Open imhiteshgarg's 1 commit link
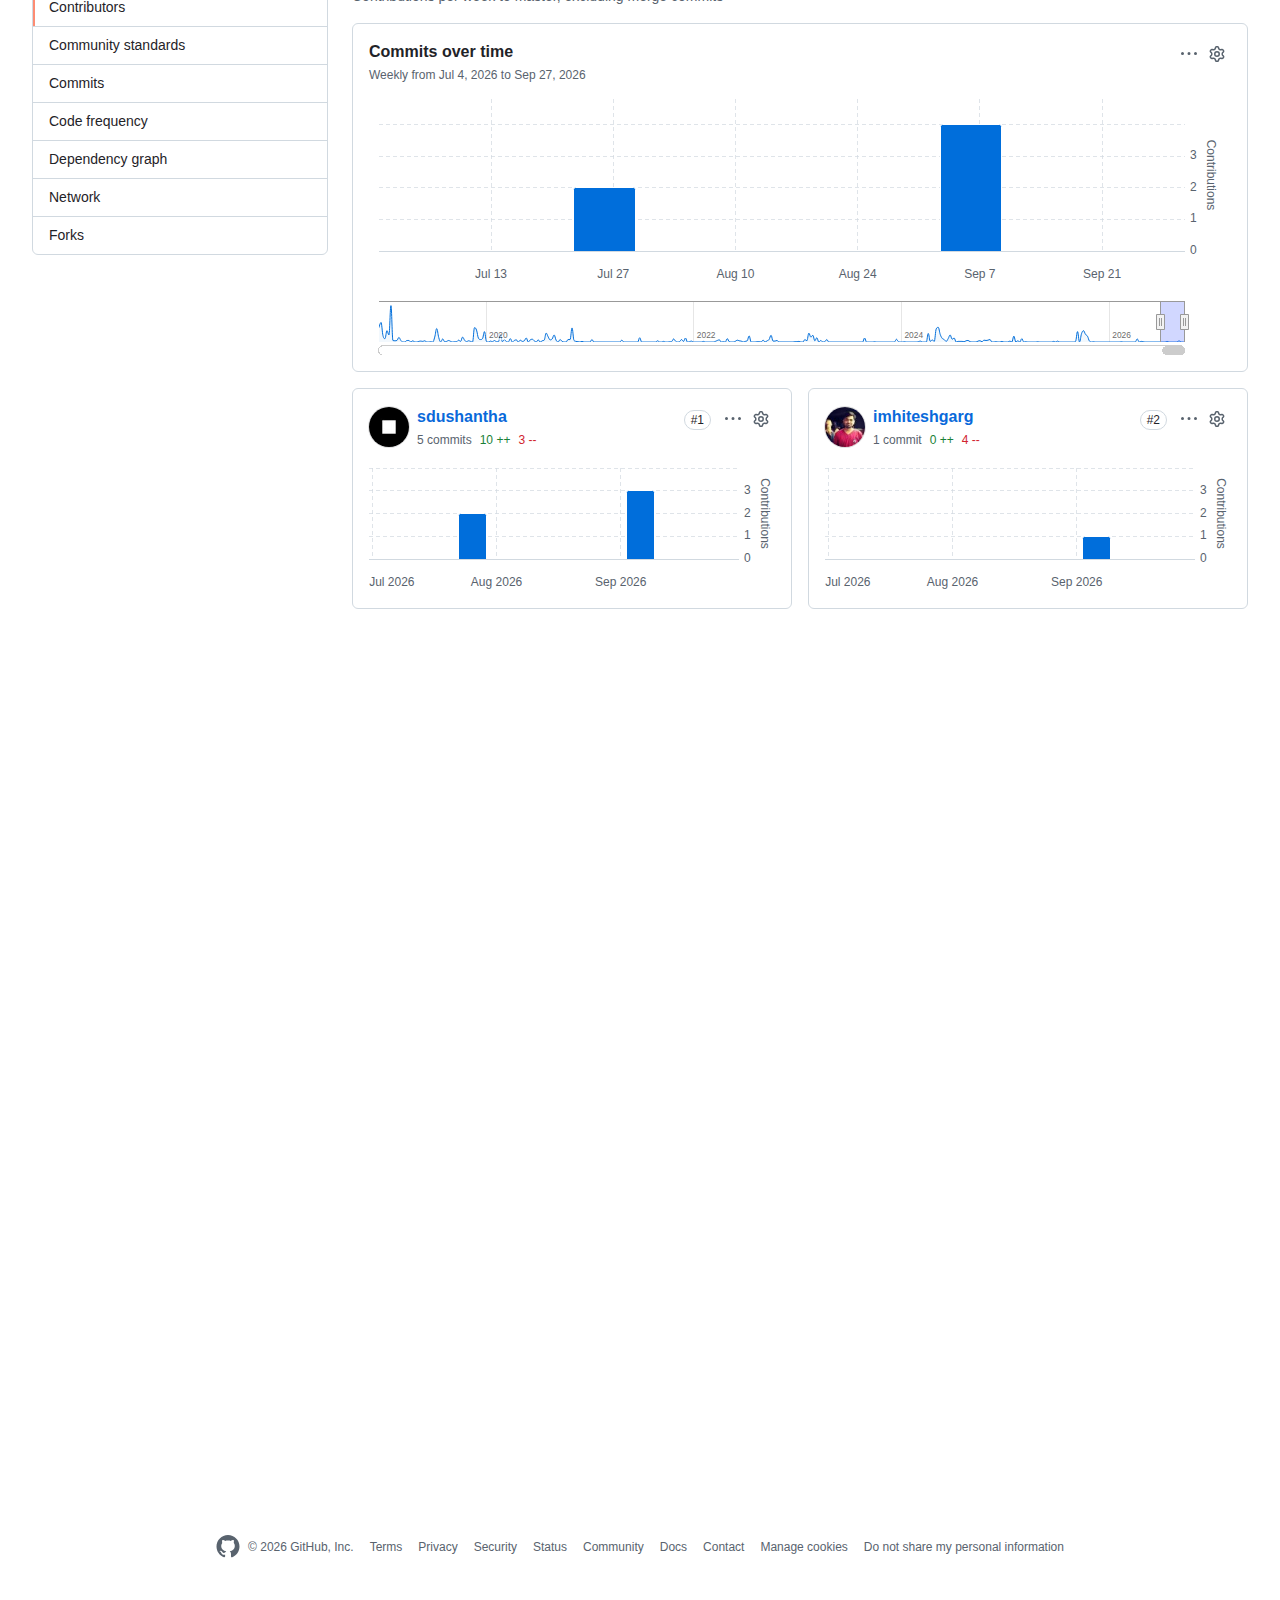 coord(897,440)
